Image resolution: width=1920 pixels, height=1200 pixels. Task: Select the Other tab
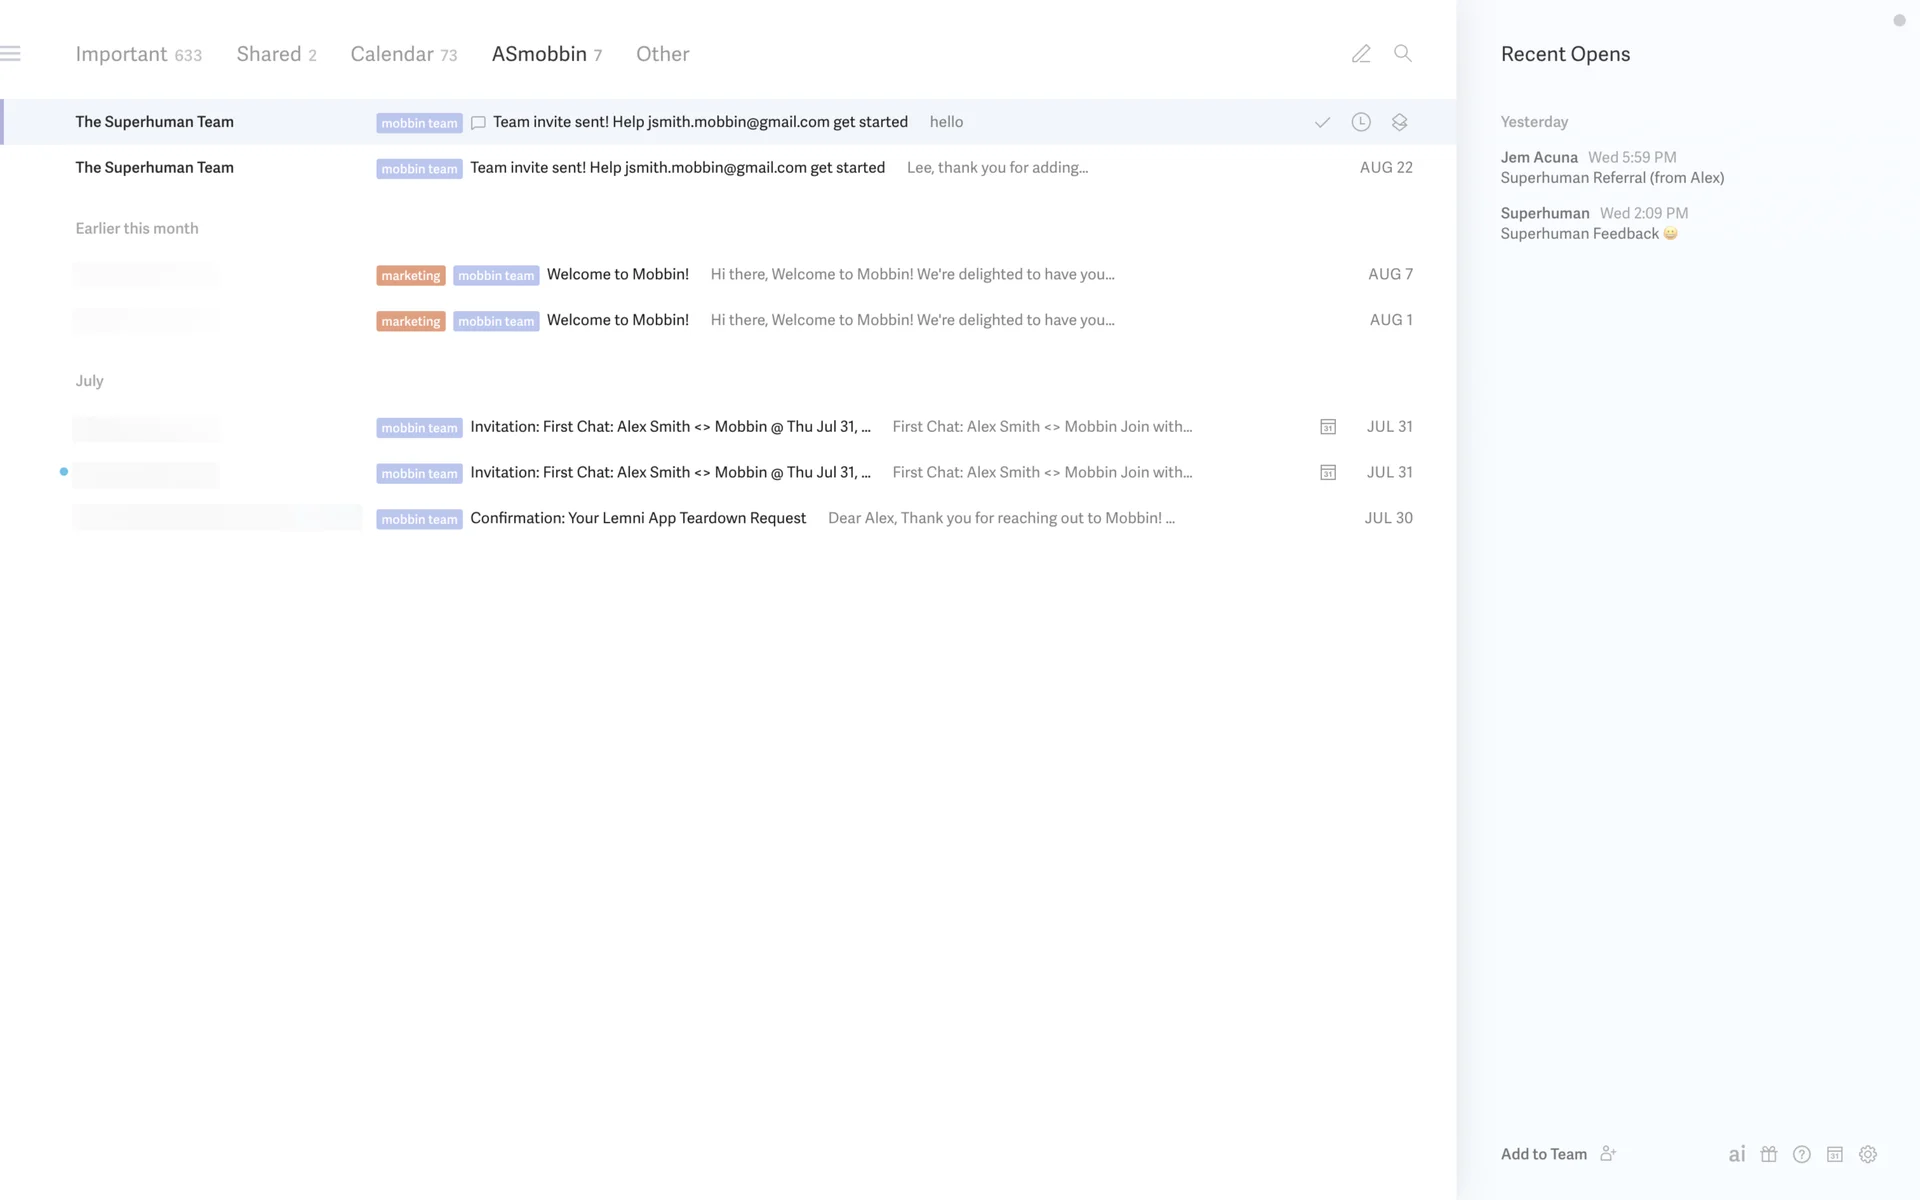pos(662,54)
